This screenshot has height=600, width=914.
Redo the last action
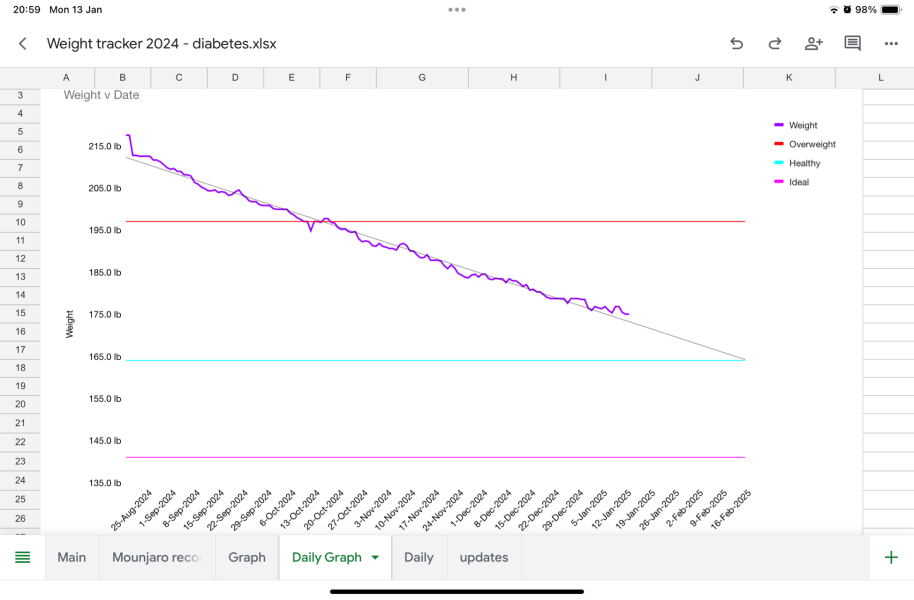[x=775, y=44]
